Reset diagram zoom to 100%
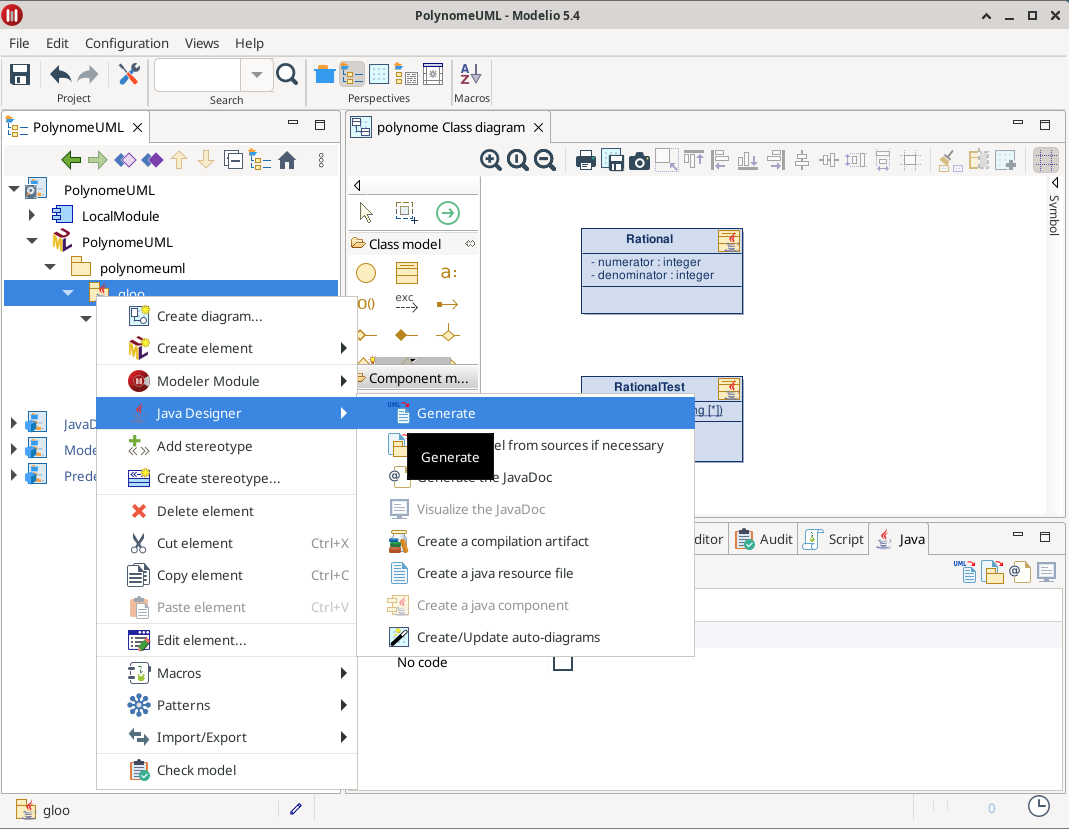The width and height of the screenshot is (1069, 829). pos(517,160)
